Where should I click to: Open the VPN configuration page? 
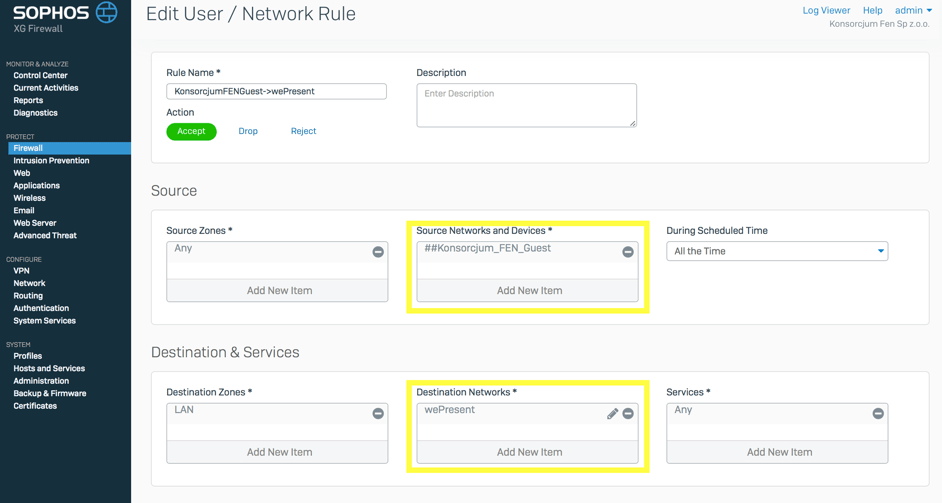click(x=21, y=270)
